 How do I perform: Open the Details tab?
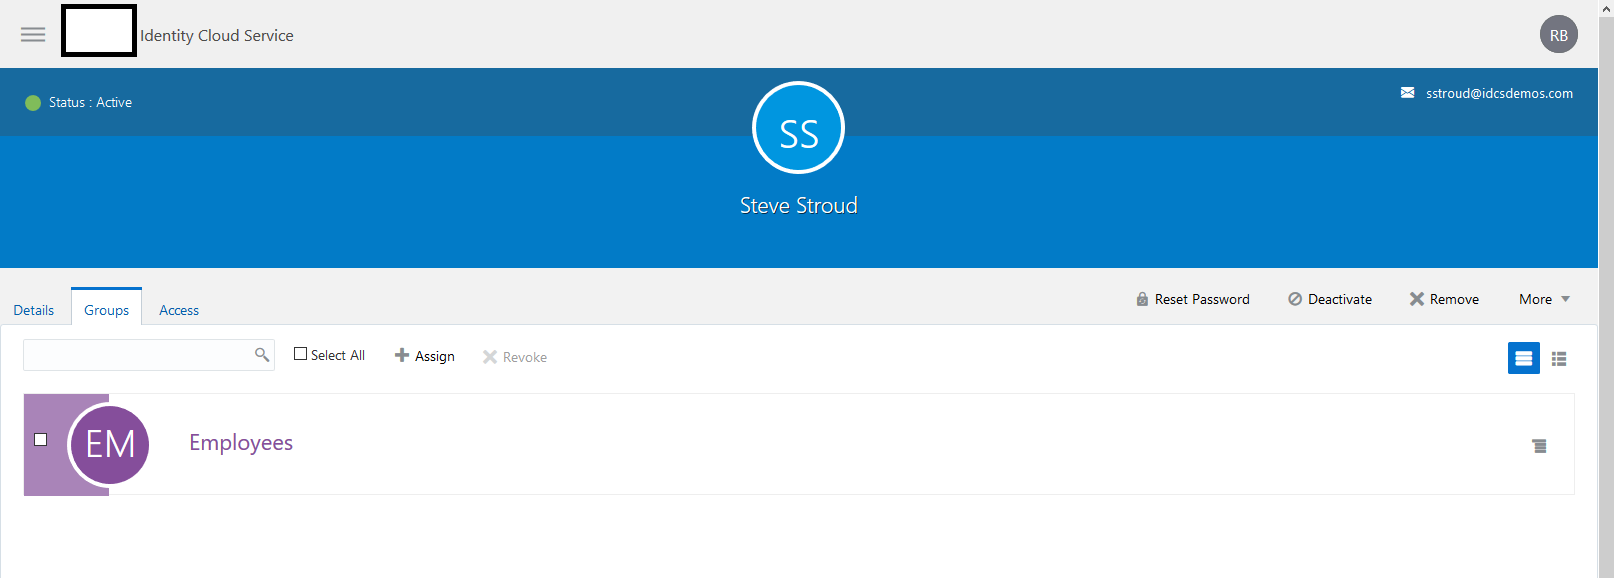(34, 310)
